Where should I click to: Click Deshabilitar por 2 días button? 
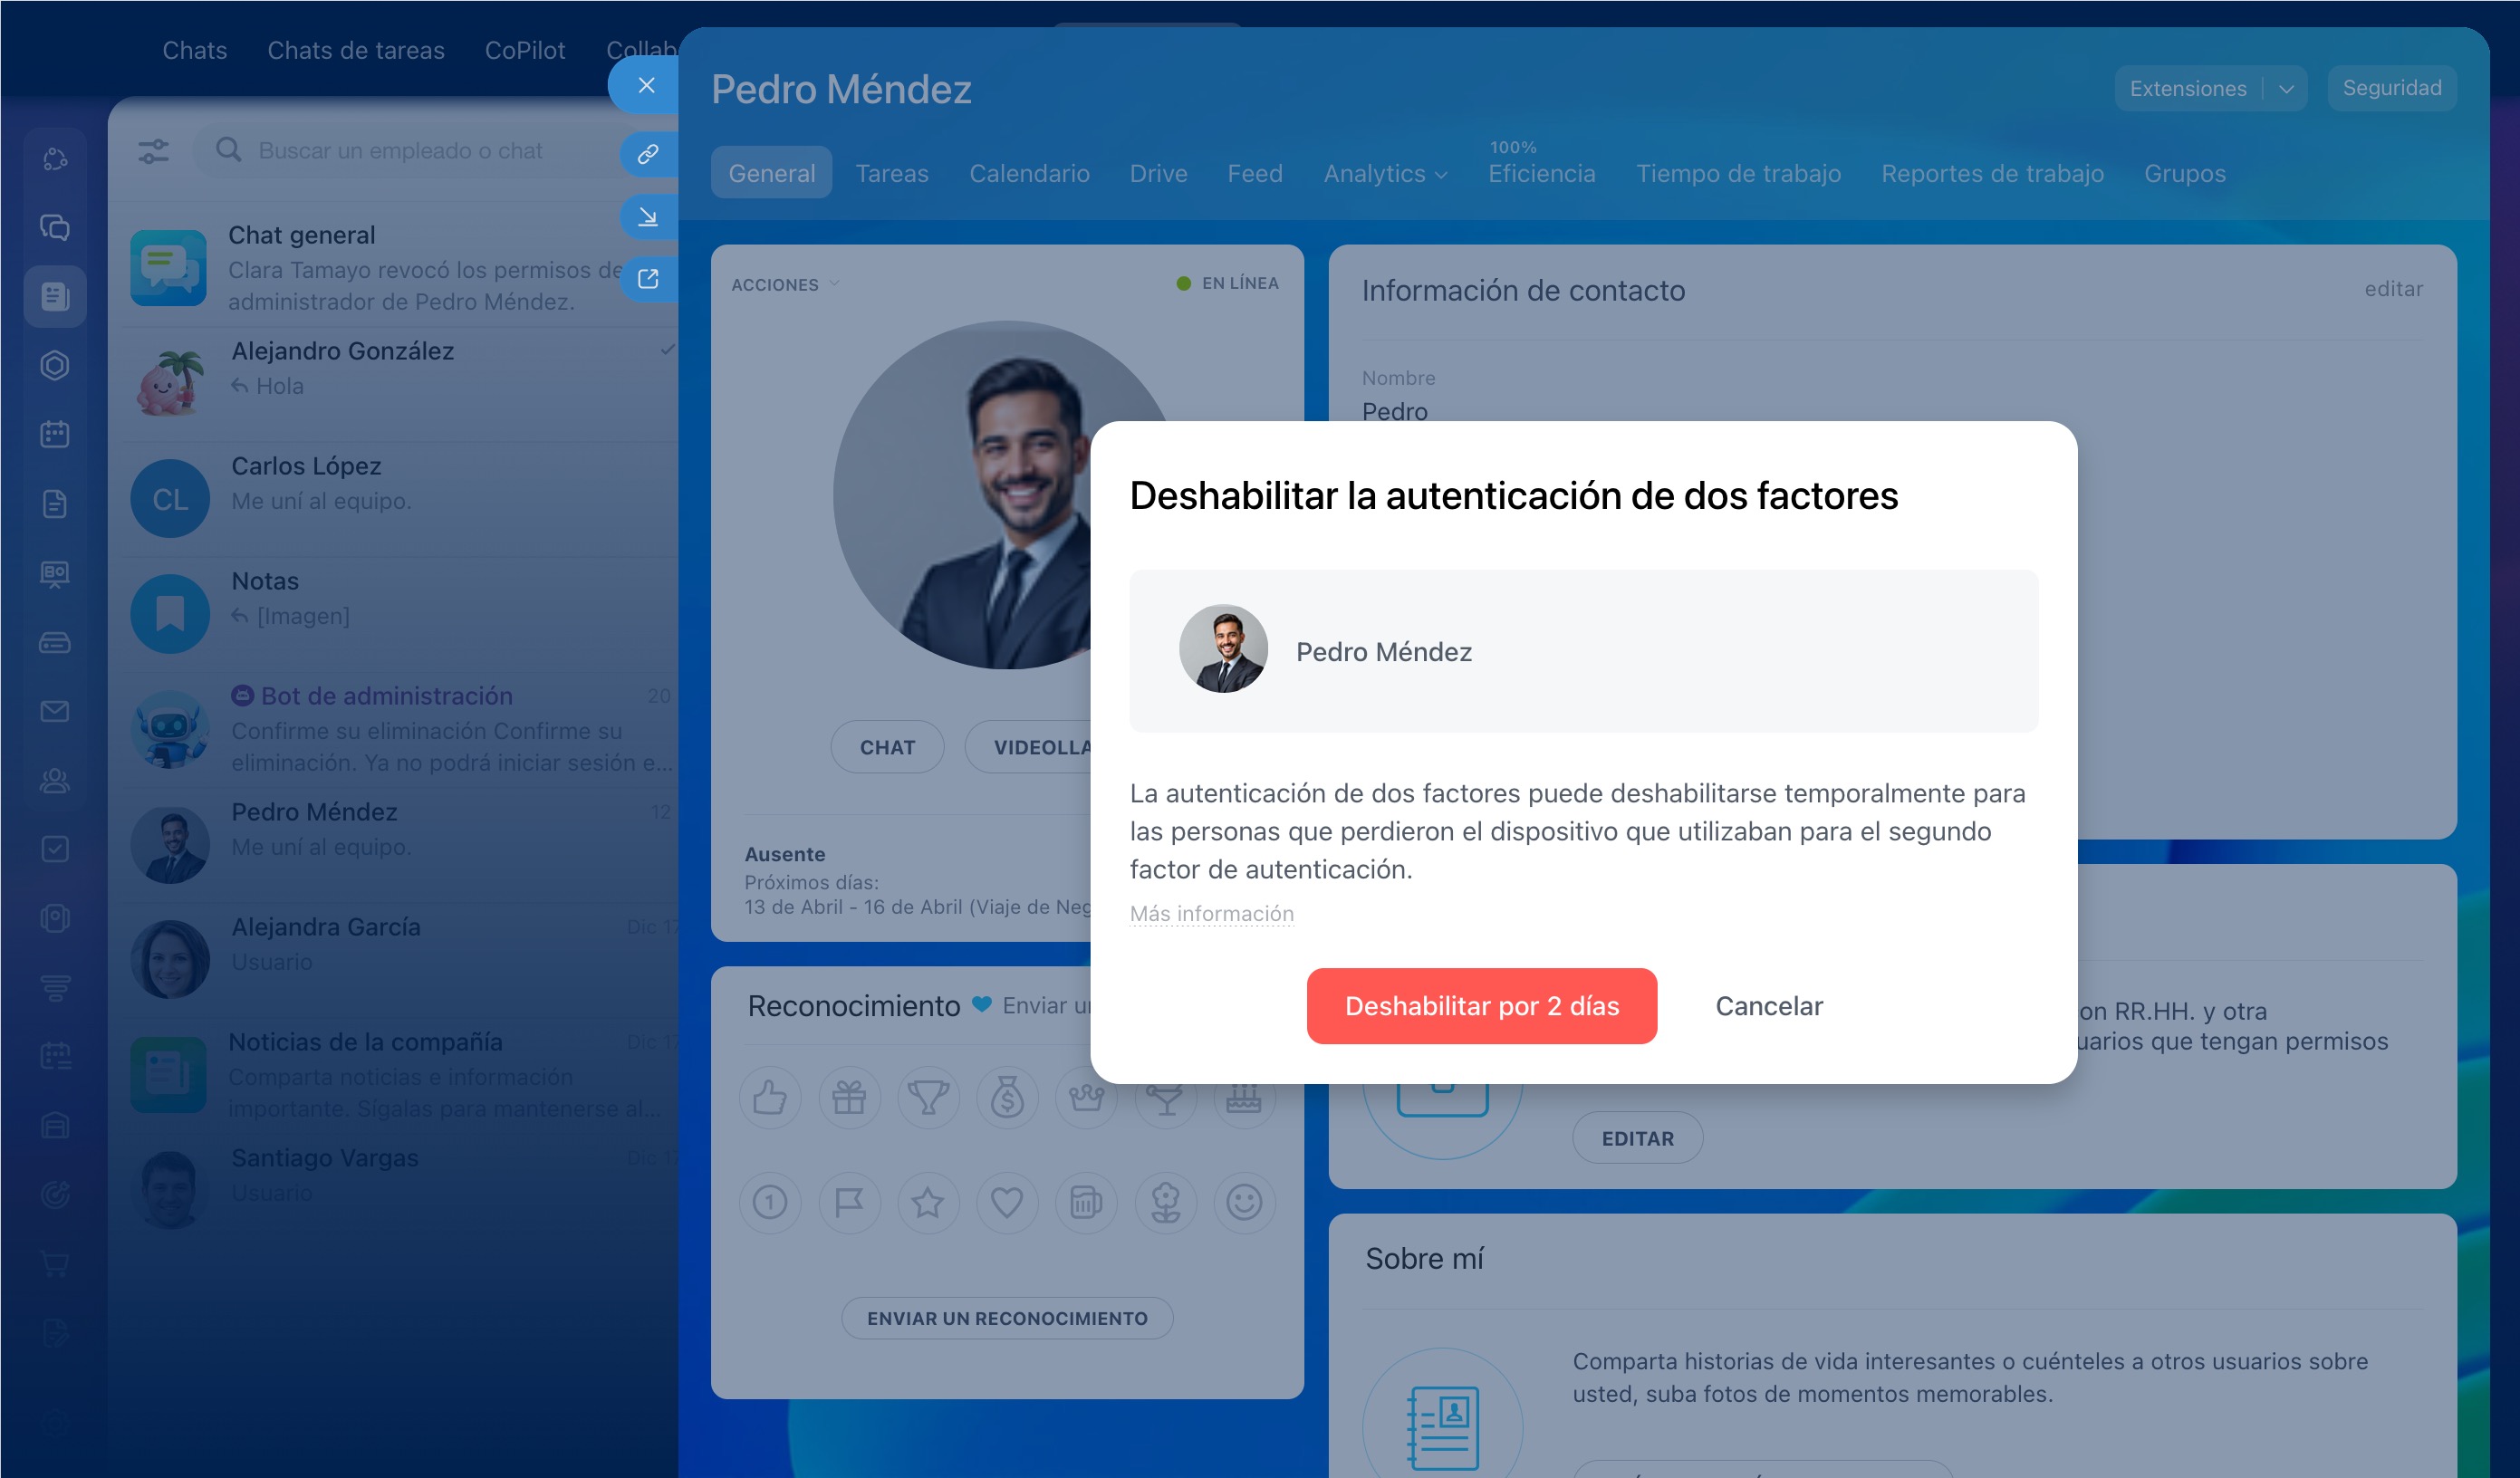click(x=1481, y=1006)
